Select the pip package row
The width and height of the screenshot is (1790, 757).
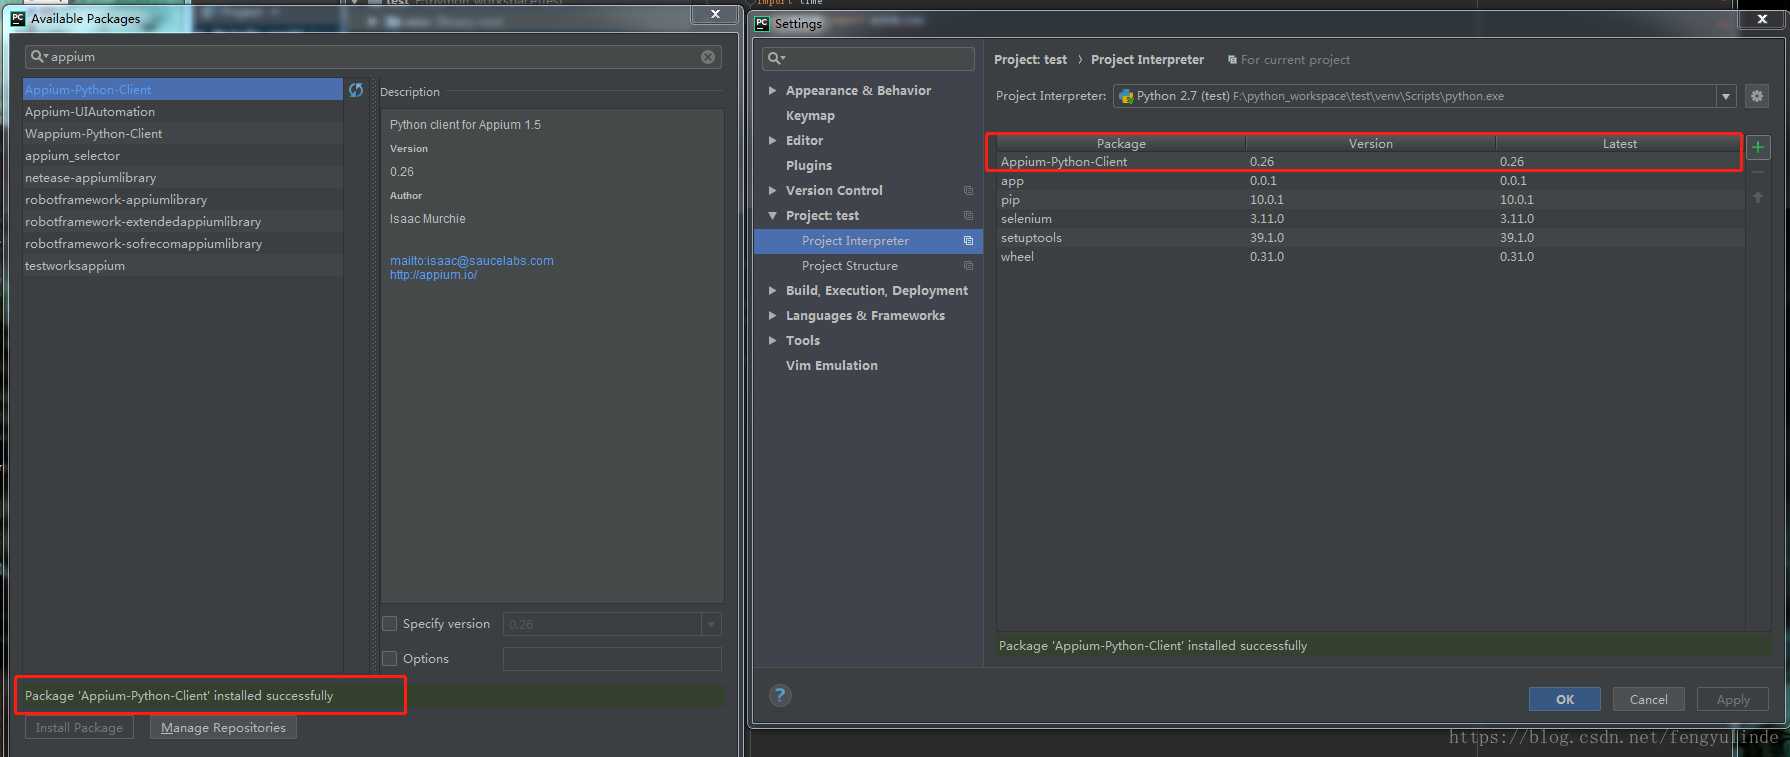pos(1370,200)
